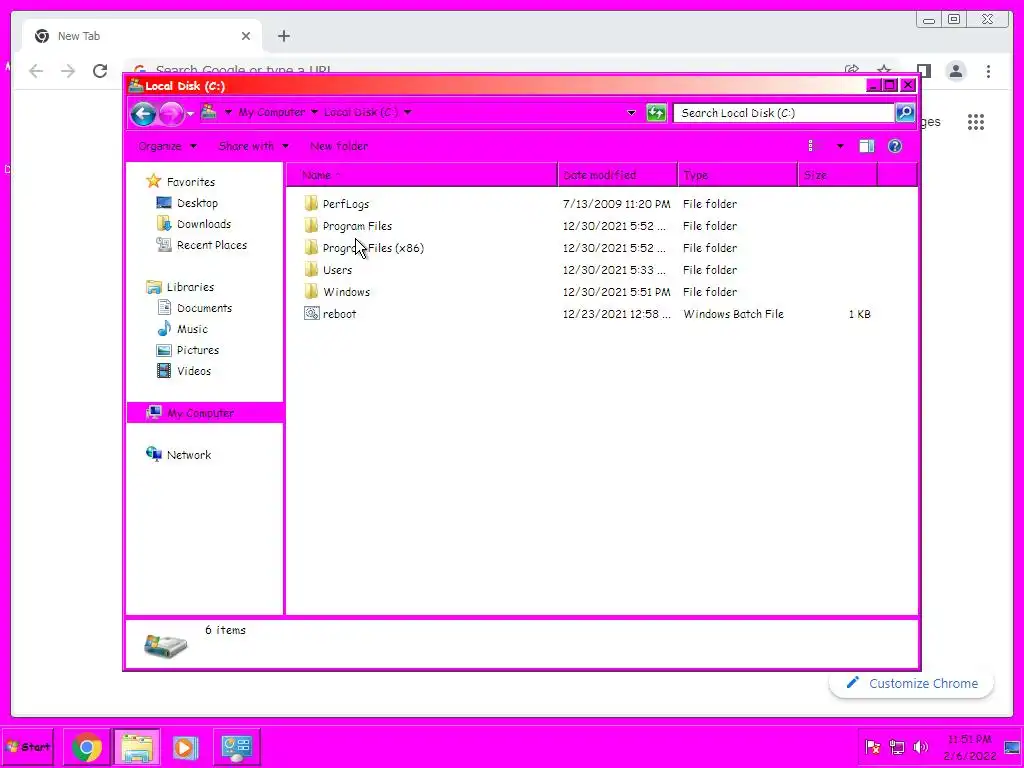Open Windows Media Player from taskbar

185,747
